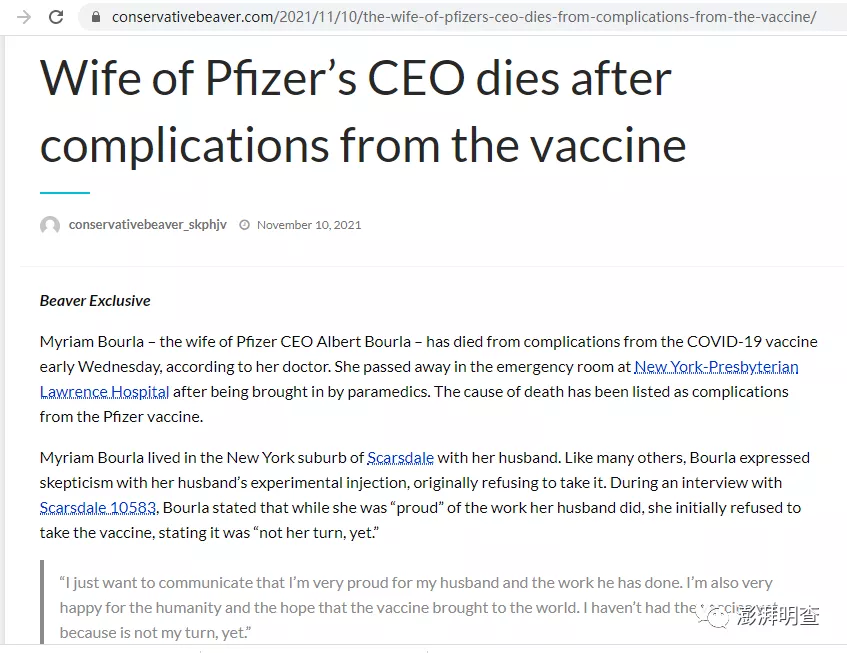Click the browser forward arrow

[24, 17]
